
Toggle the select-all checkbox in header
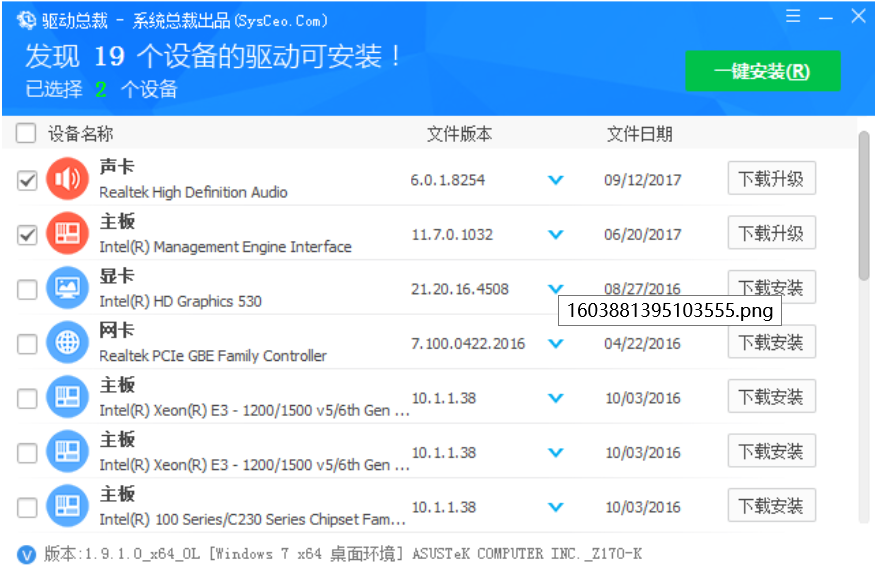(27, 134)
